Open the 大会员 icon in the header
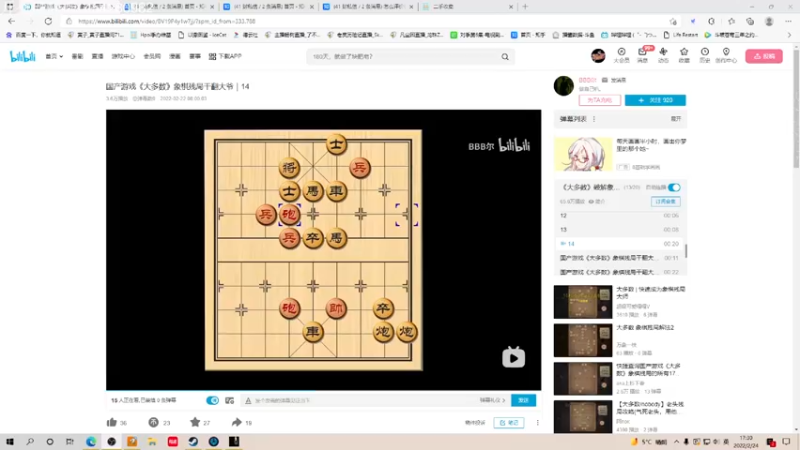The width and height of the screenshot is (800, 450). pyautogui.click(x=621, y=55)
